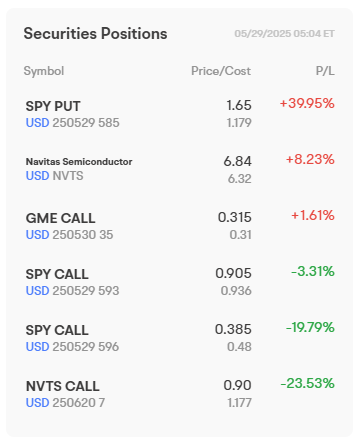Select the SPY CALL 250529 593 position

coord(180,282)
